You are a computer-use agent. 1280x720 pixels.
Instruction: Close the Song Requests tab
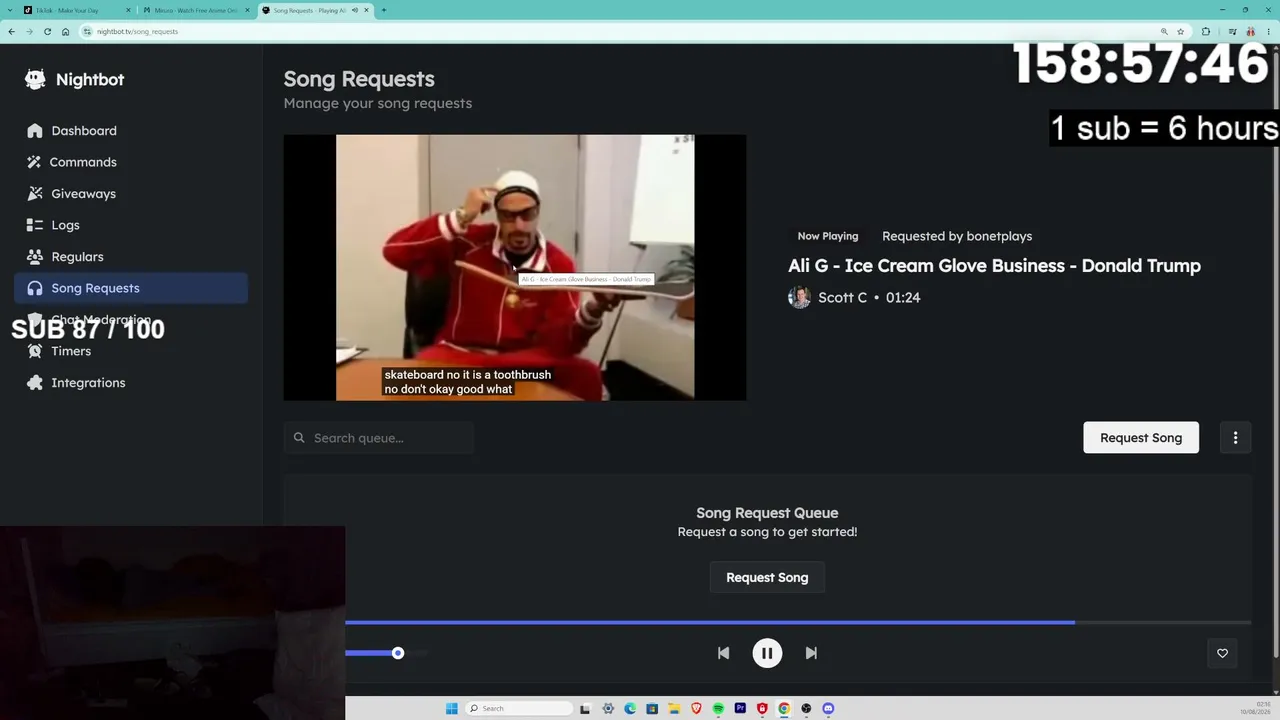coord(367,10)
